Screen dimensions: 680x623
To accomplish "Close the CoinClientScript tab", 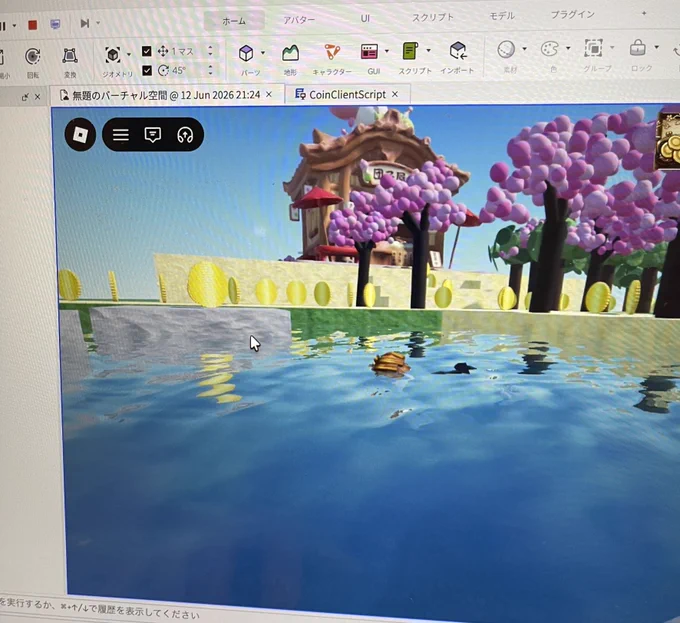I will pos(395,94).
